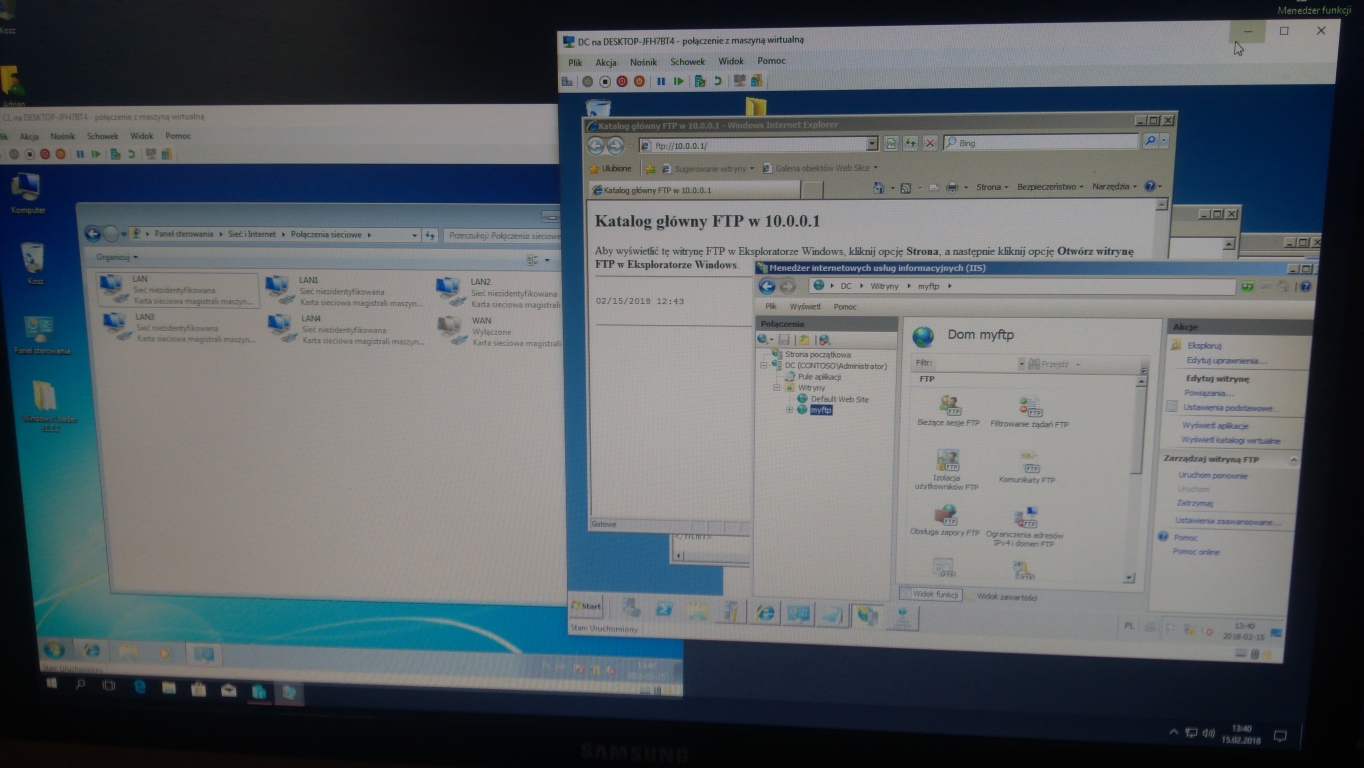Screen dimensions: 1364x768
Task: Open Obsługa zapory FTP feature
Action: click(x=944, y=522)
